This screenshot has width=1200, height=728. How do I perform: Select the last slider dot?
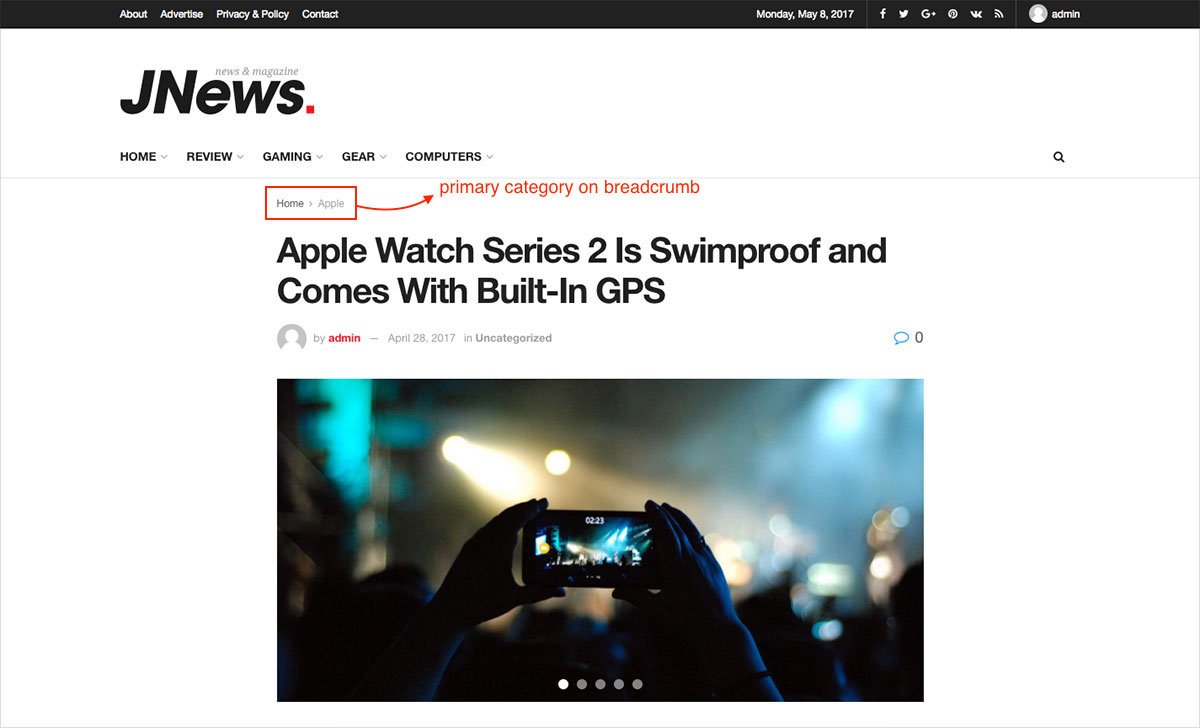point(637,684)
